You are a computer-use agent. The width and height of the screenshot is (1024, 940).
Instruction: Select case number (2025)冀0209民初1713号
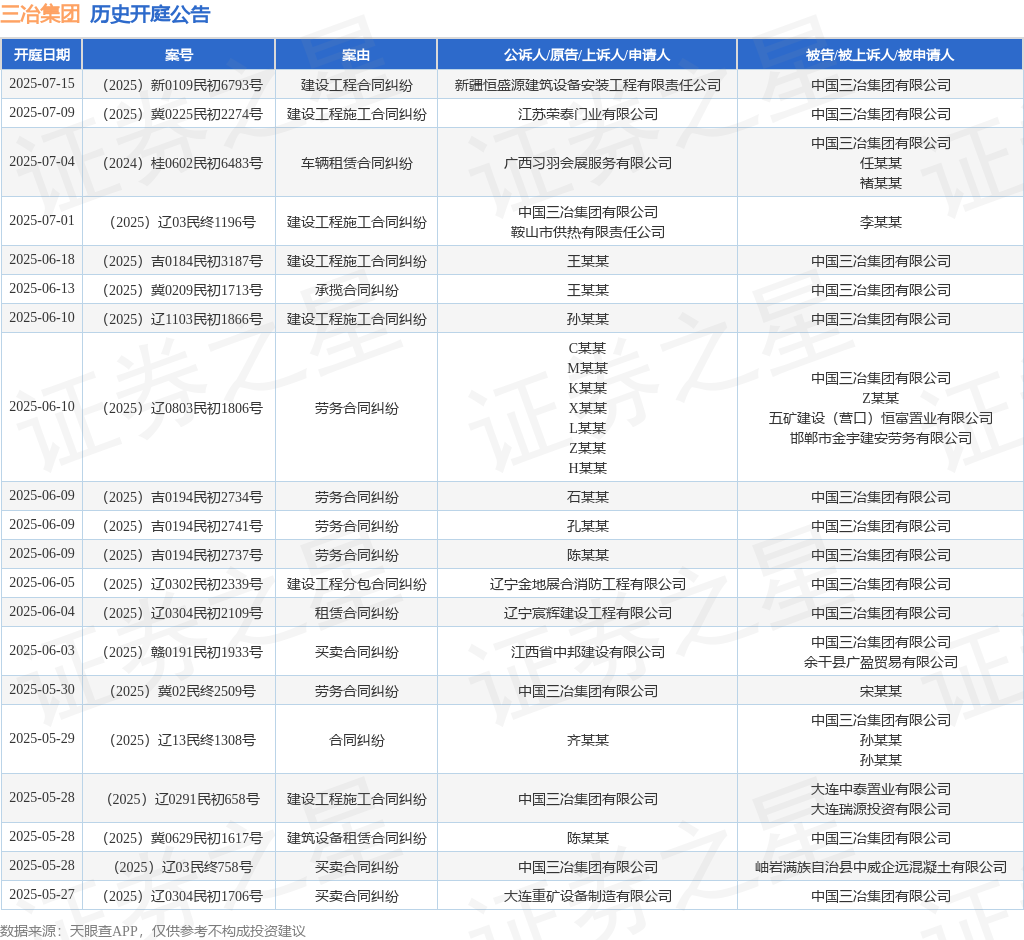coord(179,289)
